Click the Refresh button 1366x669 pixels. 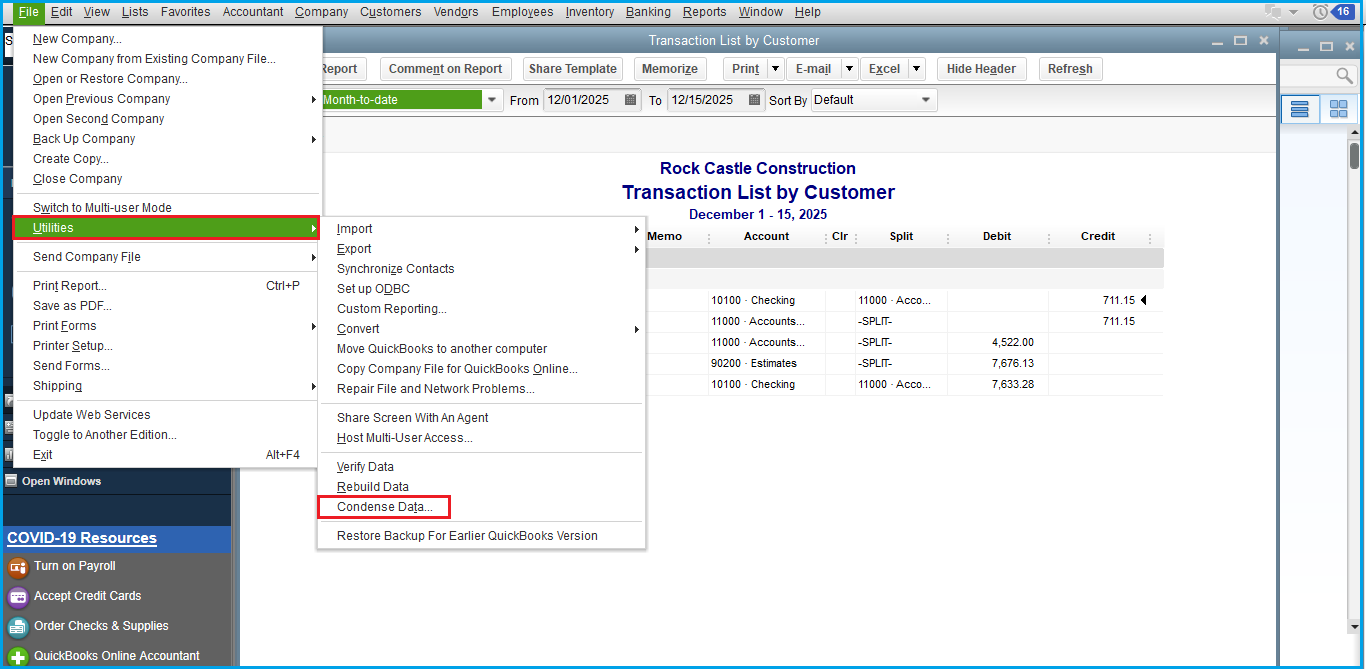[1070, 68]
